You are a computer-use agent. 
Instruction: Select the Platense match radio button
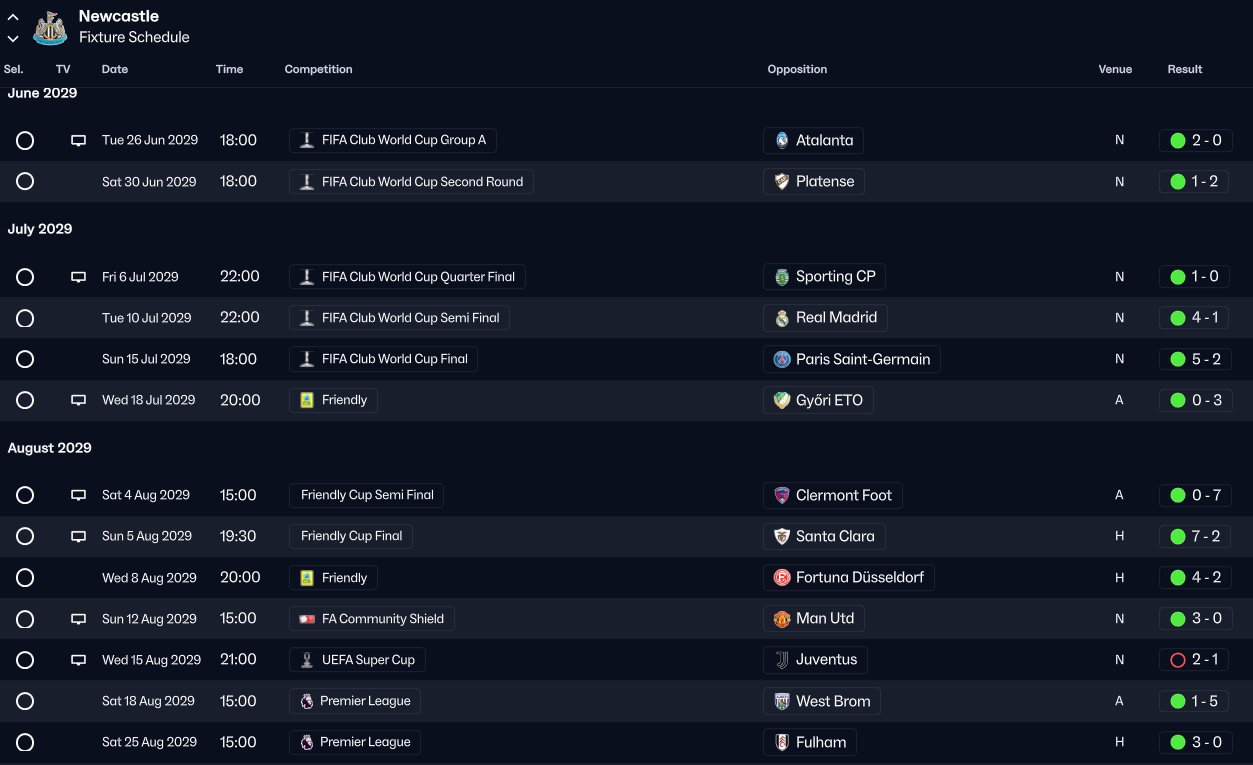point(25,182)
